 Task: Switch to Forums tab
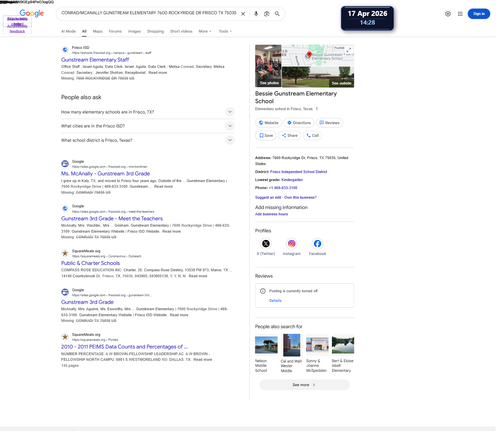coord(115,31)
